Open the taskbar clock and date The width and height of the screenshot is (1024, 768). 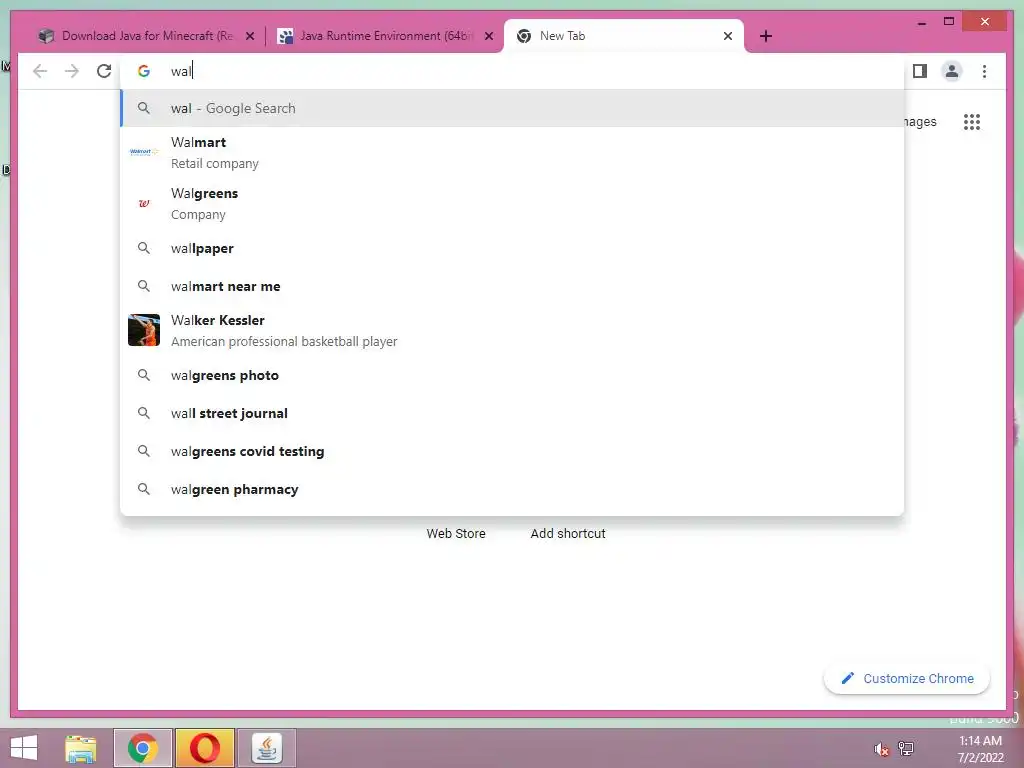point(980,749)
